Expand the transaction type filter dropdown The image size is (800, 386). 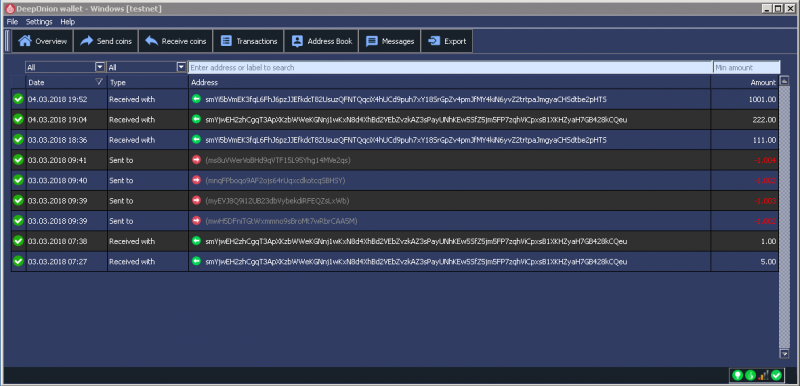pyautogui.click(x=182, y=67)
